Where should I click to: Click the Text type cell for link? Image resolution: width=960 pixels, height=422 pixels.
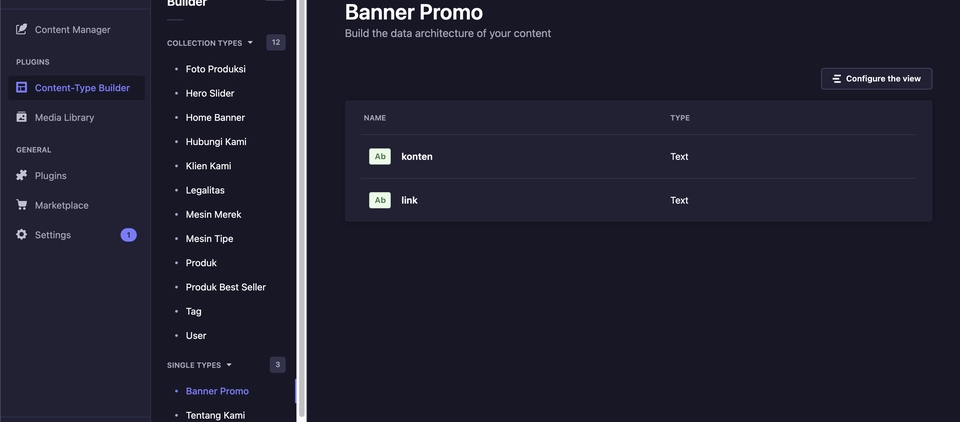click(679, 200)
